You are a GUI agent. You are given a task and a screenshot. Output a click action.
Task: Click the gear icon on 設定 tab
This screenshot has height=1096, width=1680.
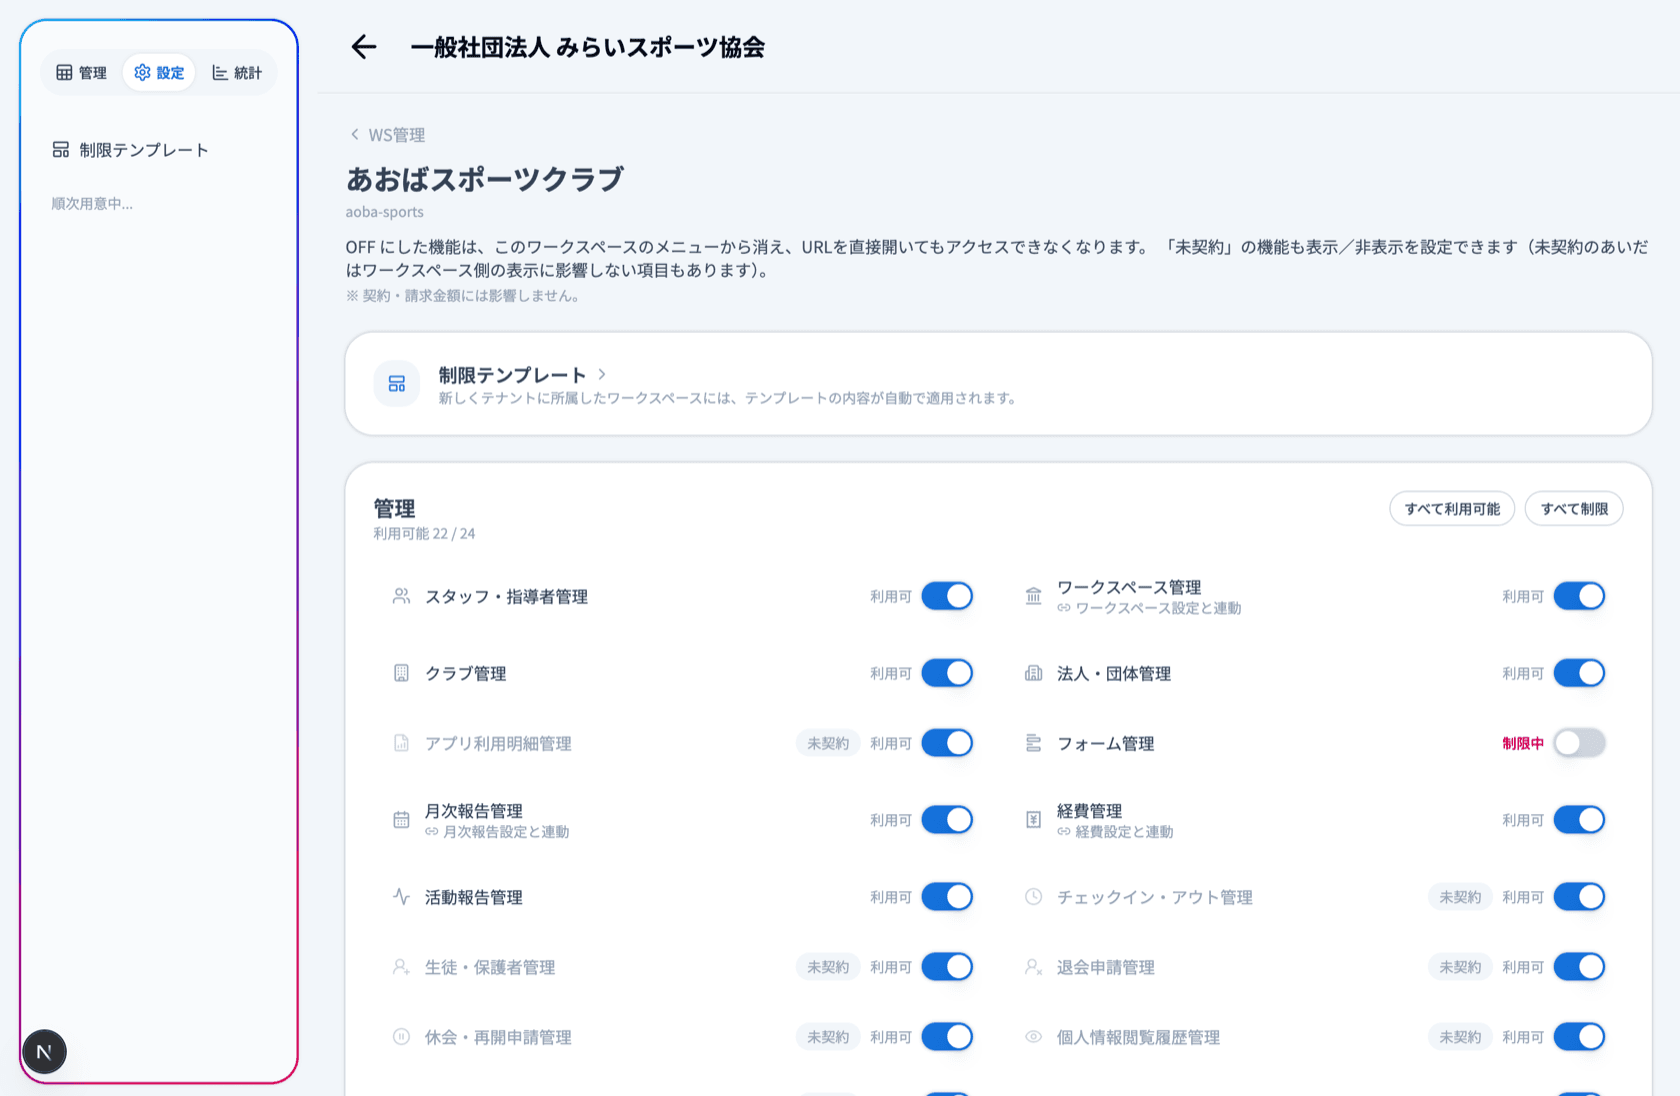point(142,73)
